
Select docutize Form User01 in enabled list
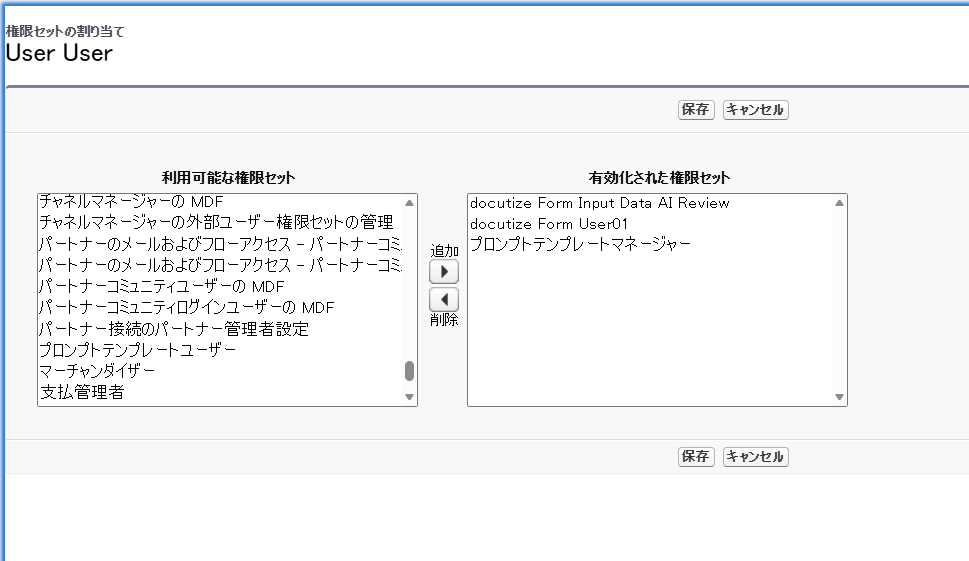[x=651, y=224]
